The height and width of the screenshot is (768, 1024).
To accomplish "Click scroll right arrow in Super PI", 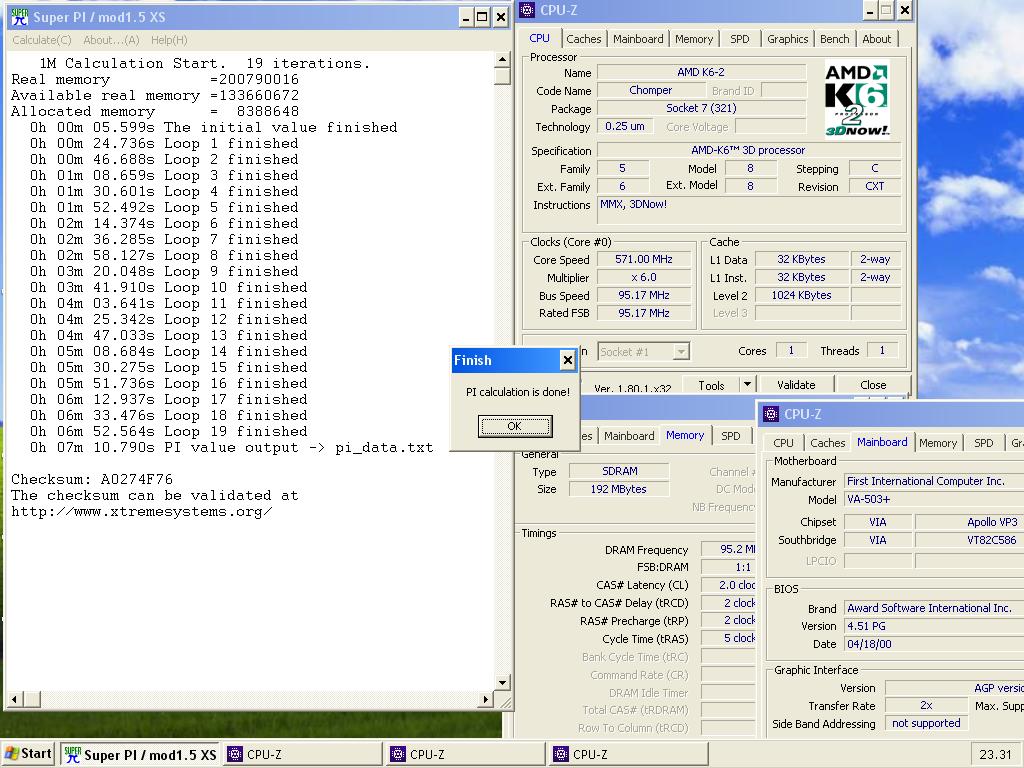I will tap(485, 699).
